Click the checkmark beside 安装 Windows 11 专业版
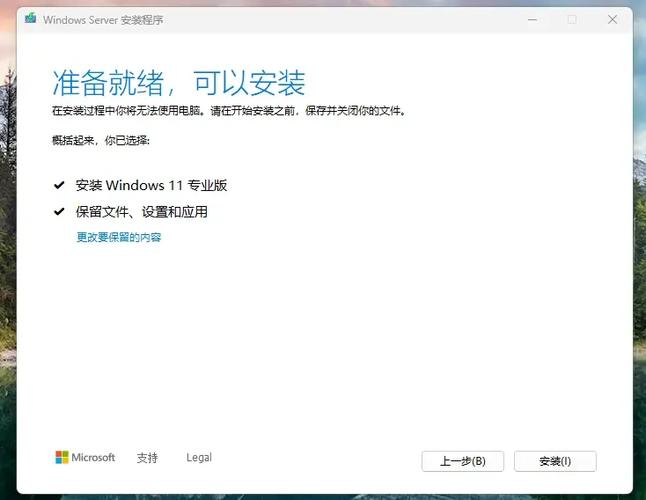The width and height of the screenshot is (646, 500). (x=59, y=185)
